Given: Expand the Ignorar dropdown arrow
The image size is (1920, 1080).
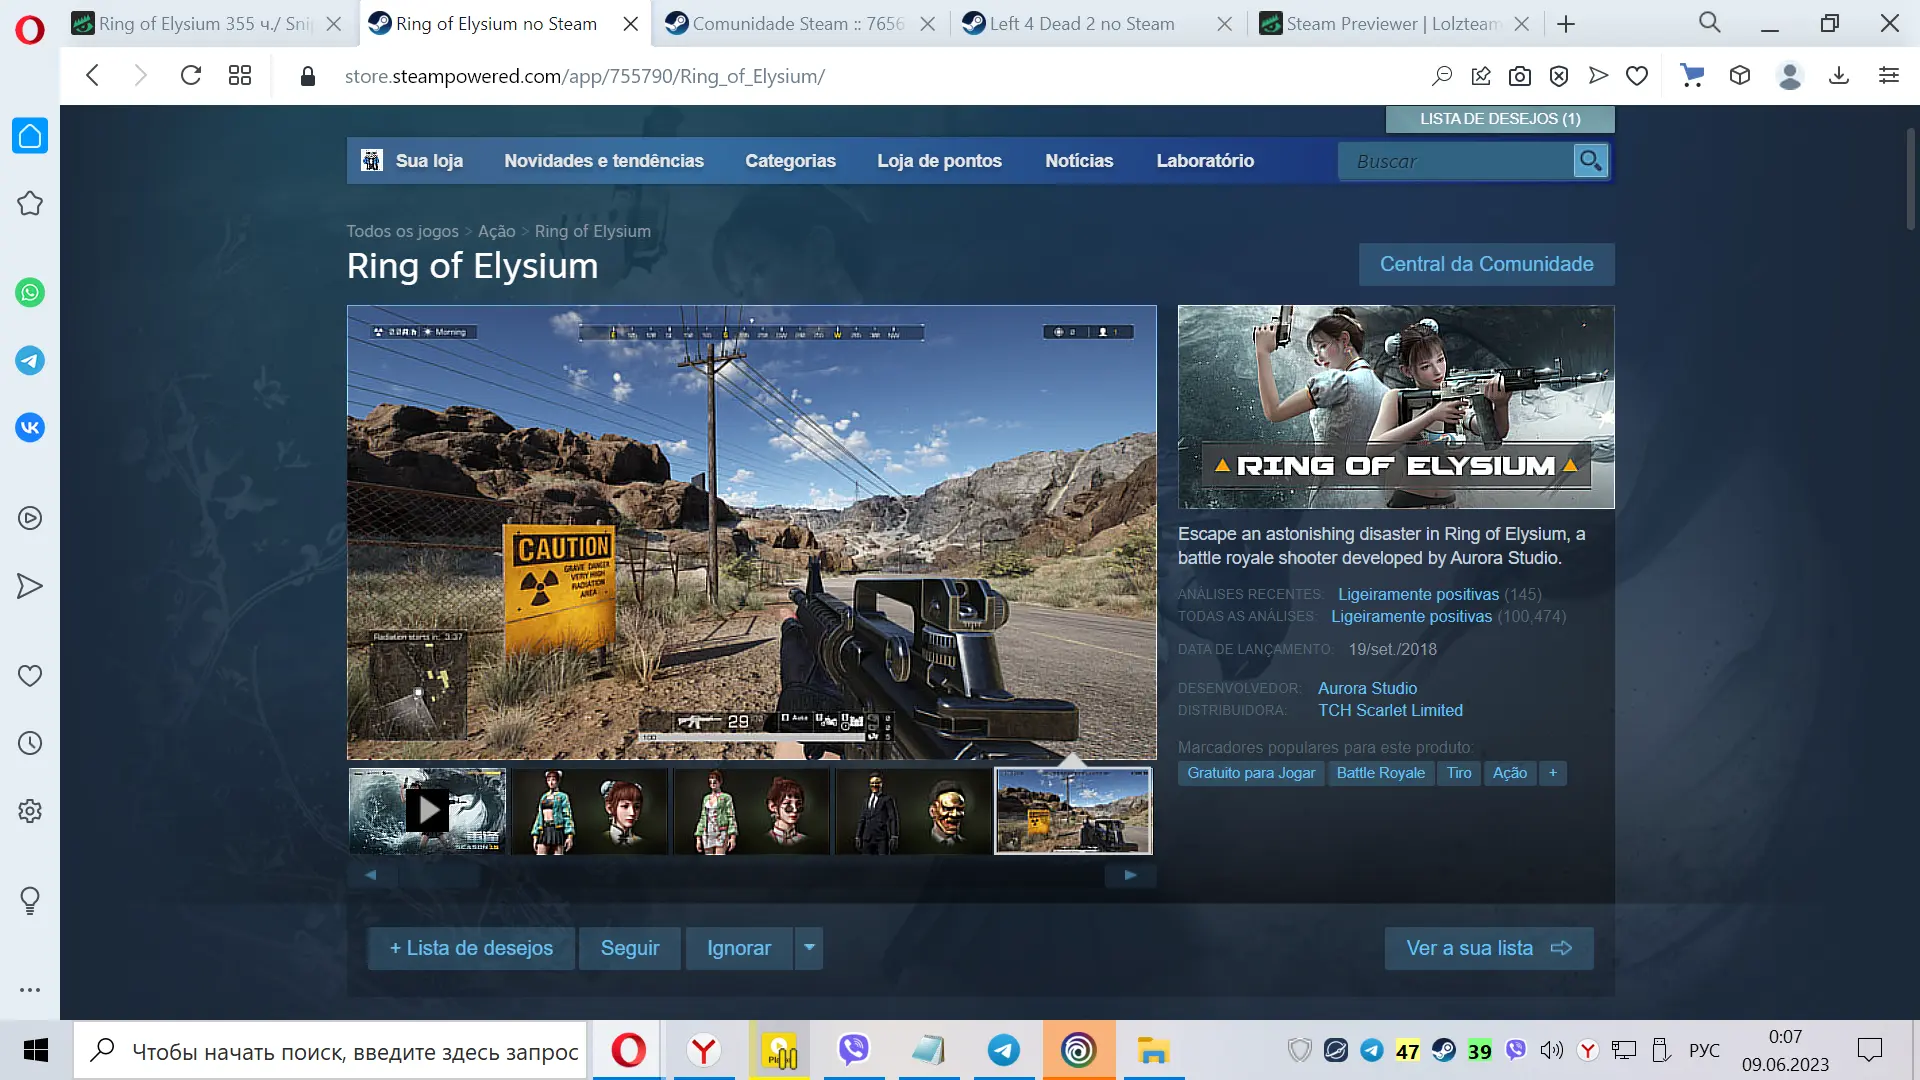Looking at the screenshot, I should (x=809, y=947).
